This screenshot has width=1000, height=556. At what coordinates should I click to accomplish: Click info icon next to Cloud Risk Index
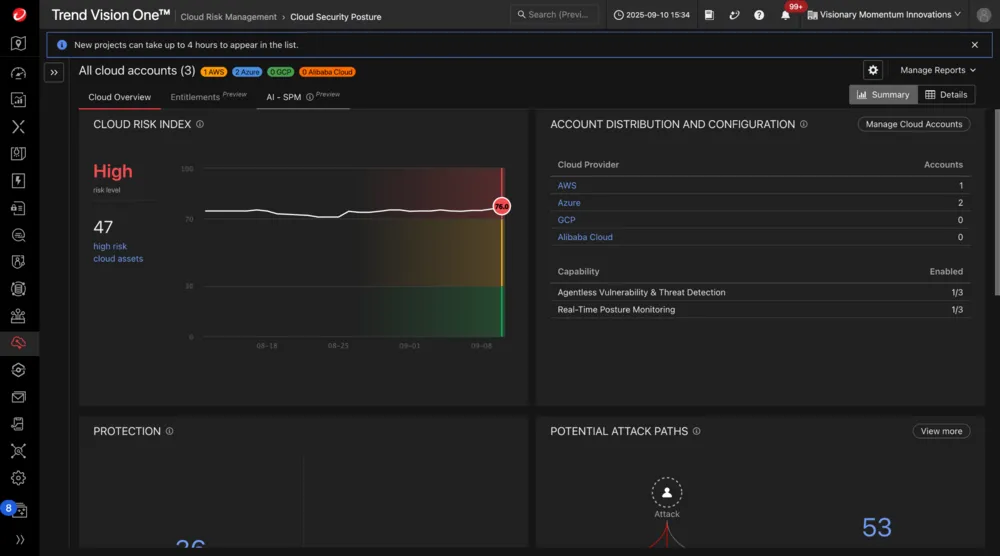tap(200, 124)
